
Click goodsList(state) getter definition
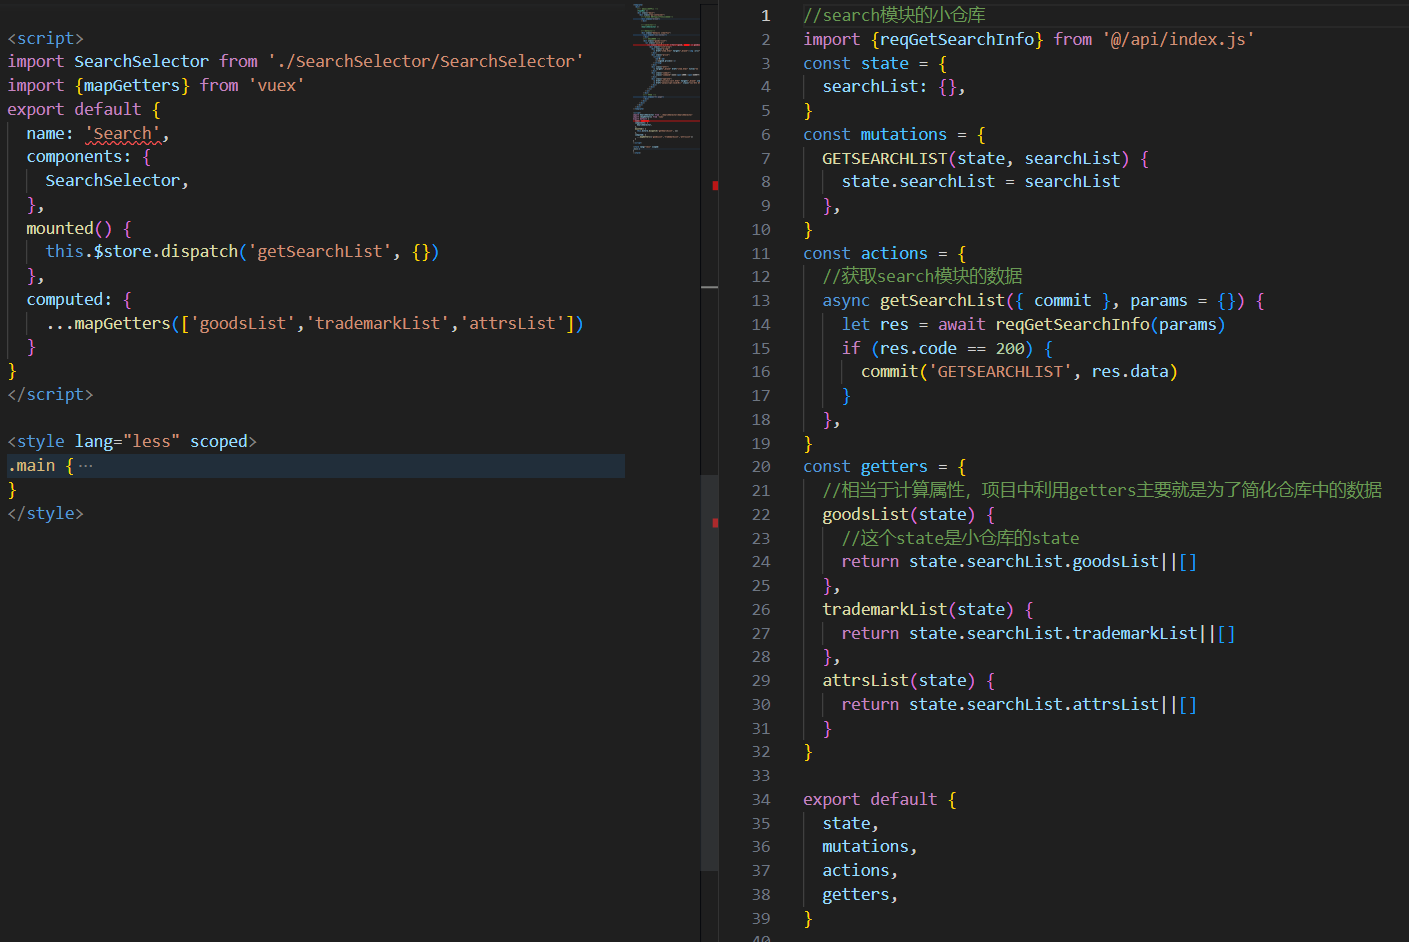(x=898, y=514)
